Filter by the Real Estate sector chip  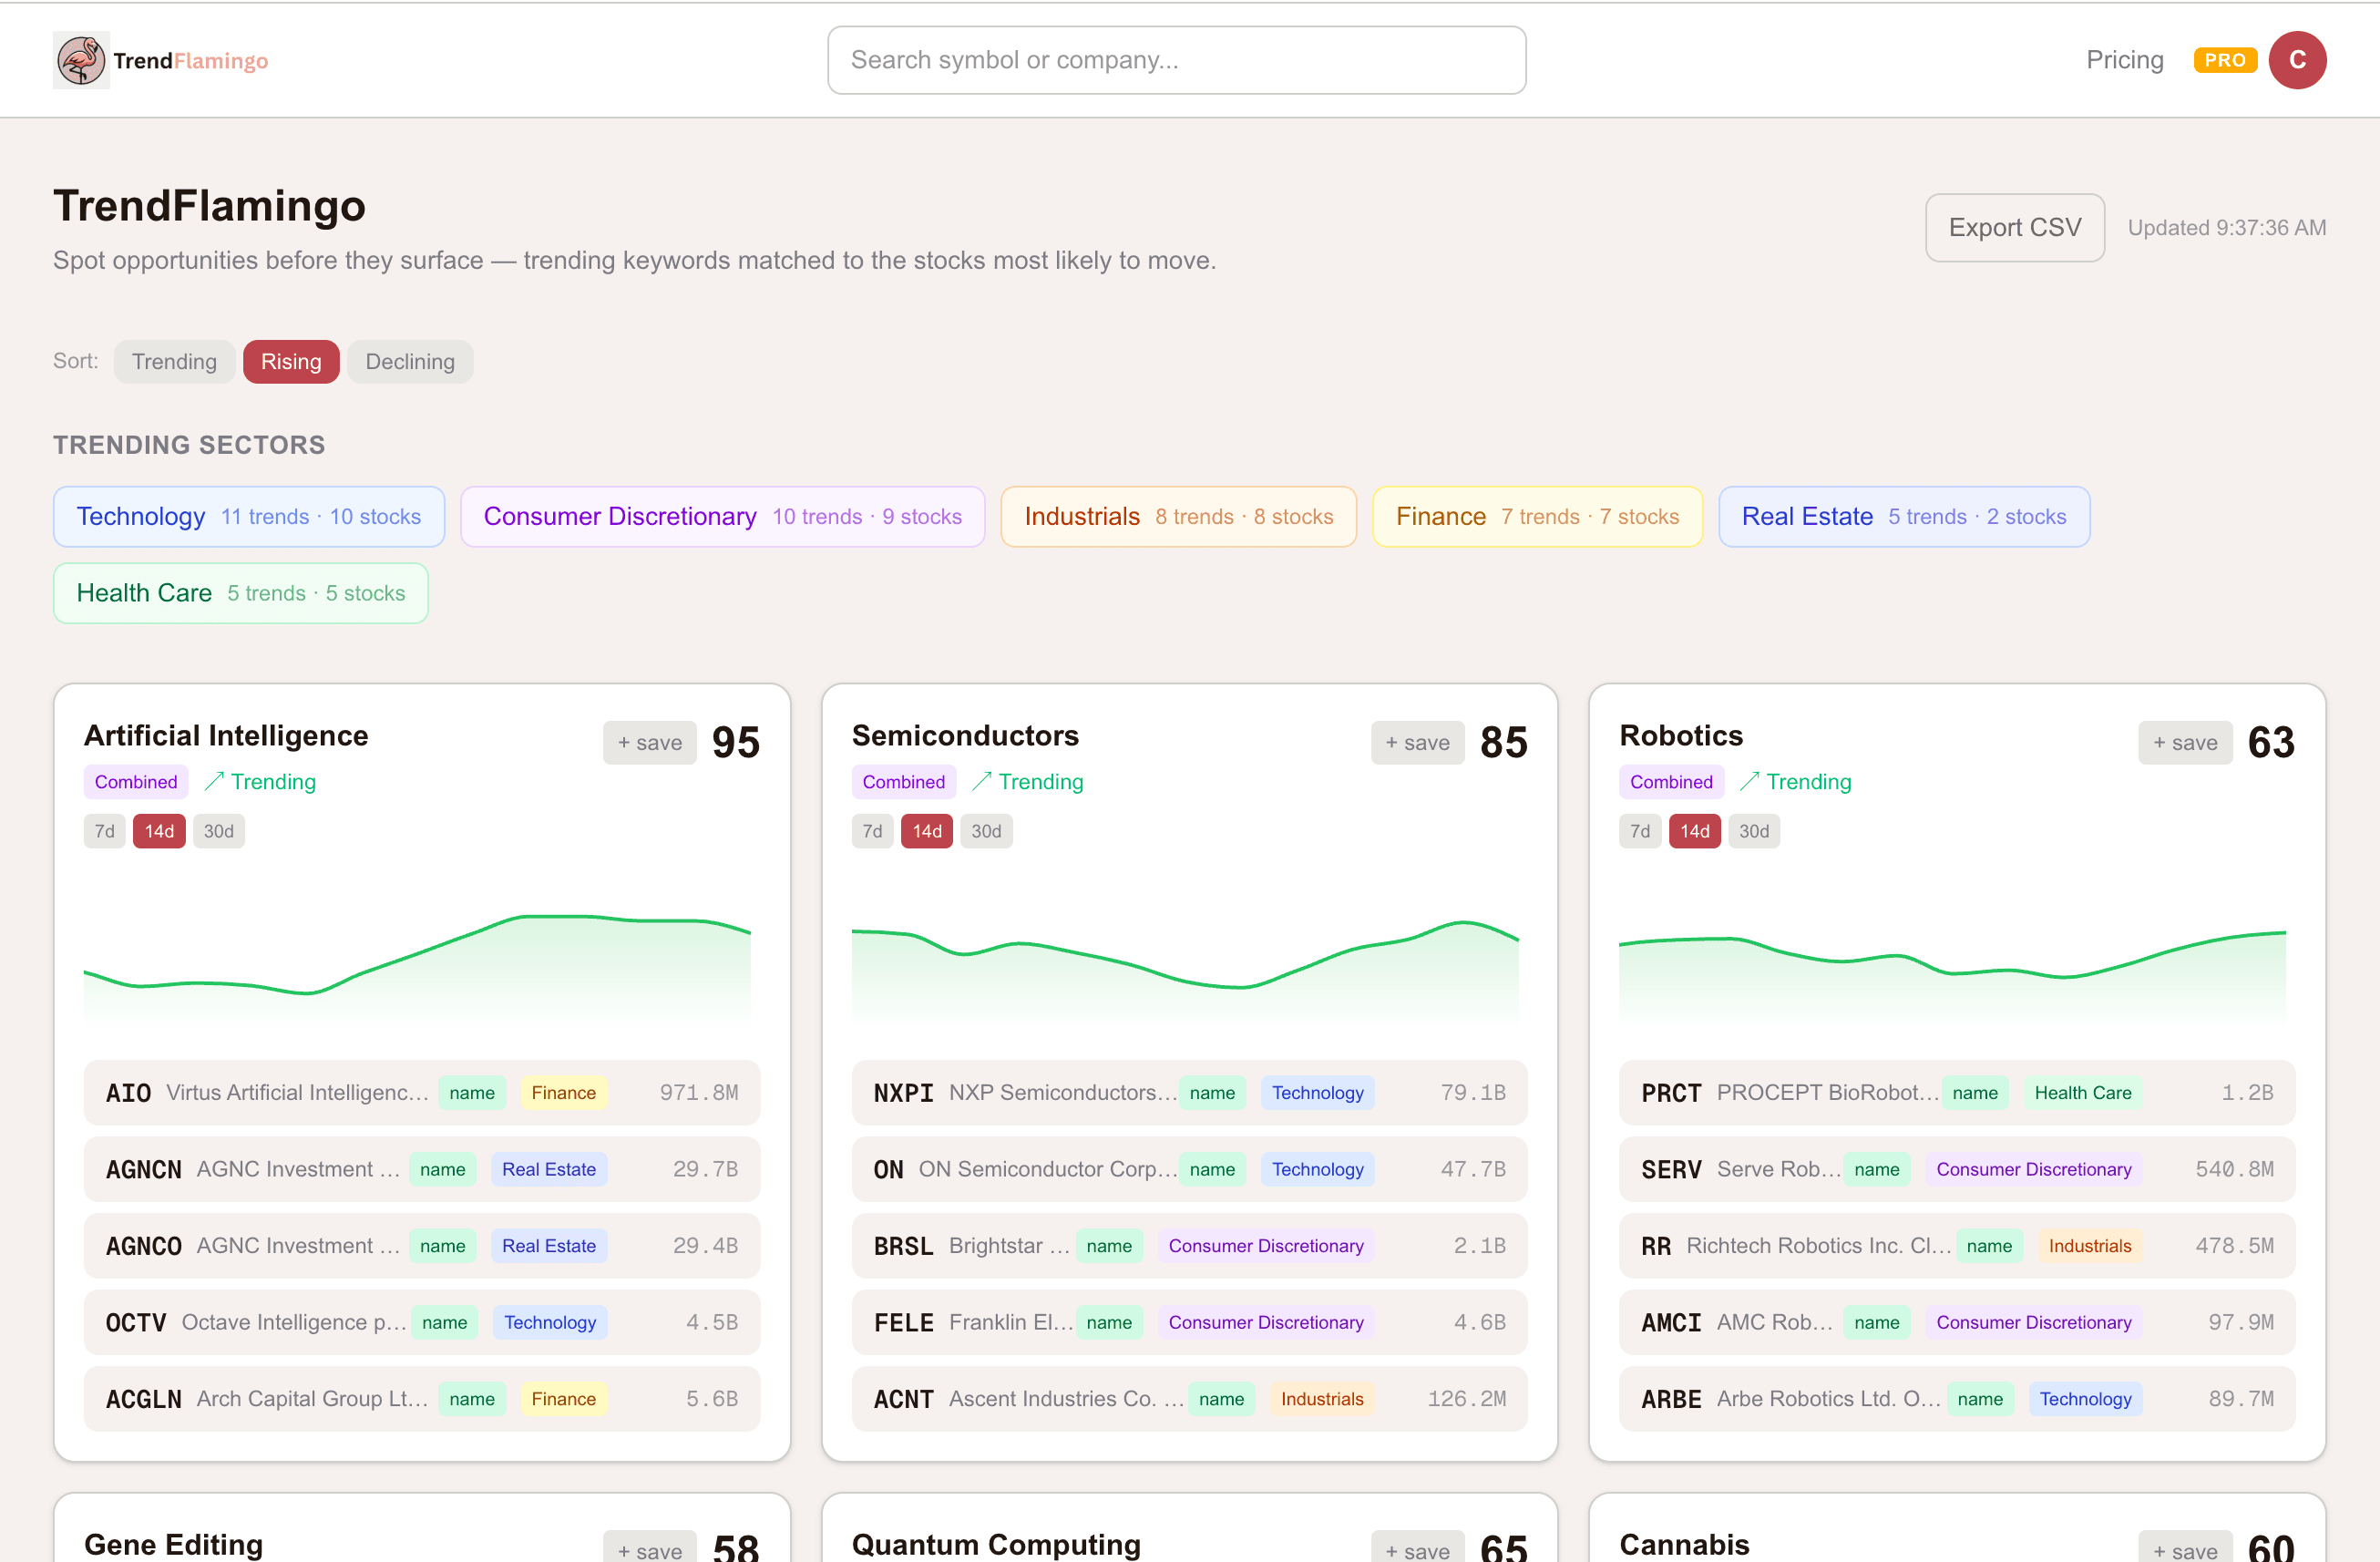1904,516
